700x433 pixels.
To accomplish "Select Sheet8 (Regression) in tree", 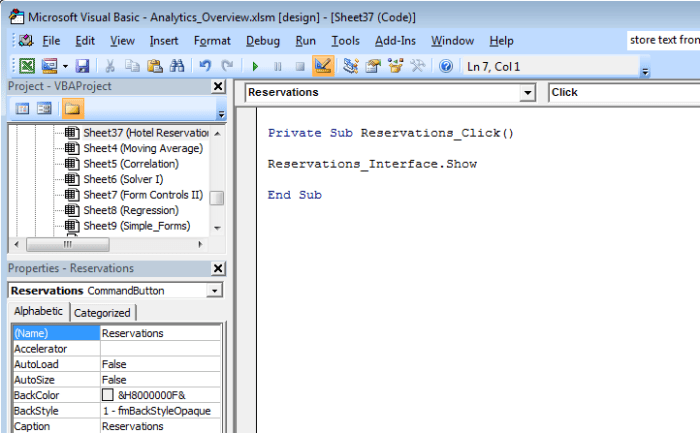I will click(x=131, y=210).
